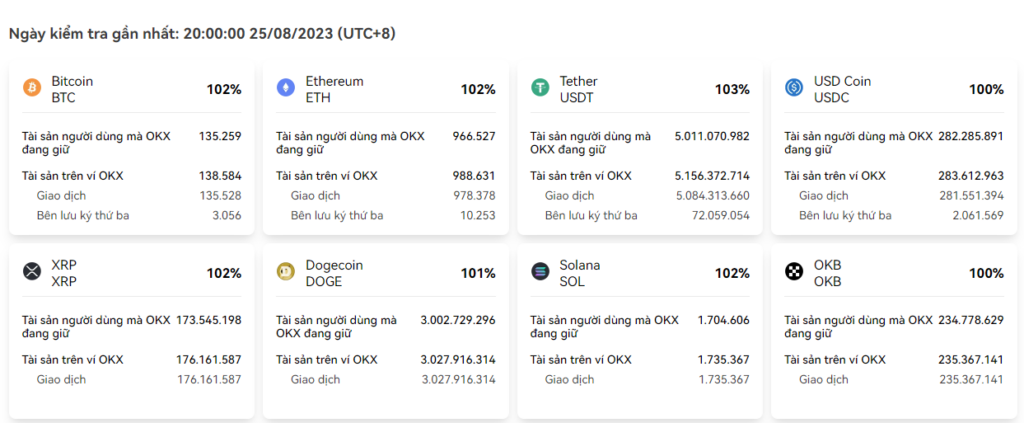Select the Bitcoin BTC card title
Screen dimensions: 1024x423
click(x=72, y=89)
